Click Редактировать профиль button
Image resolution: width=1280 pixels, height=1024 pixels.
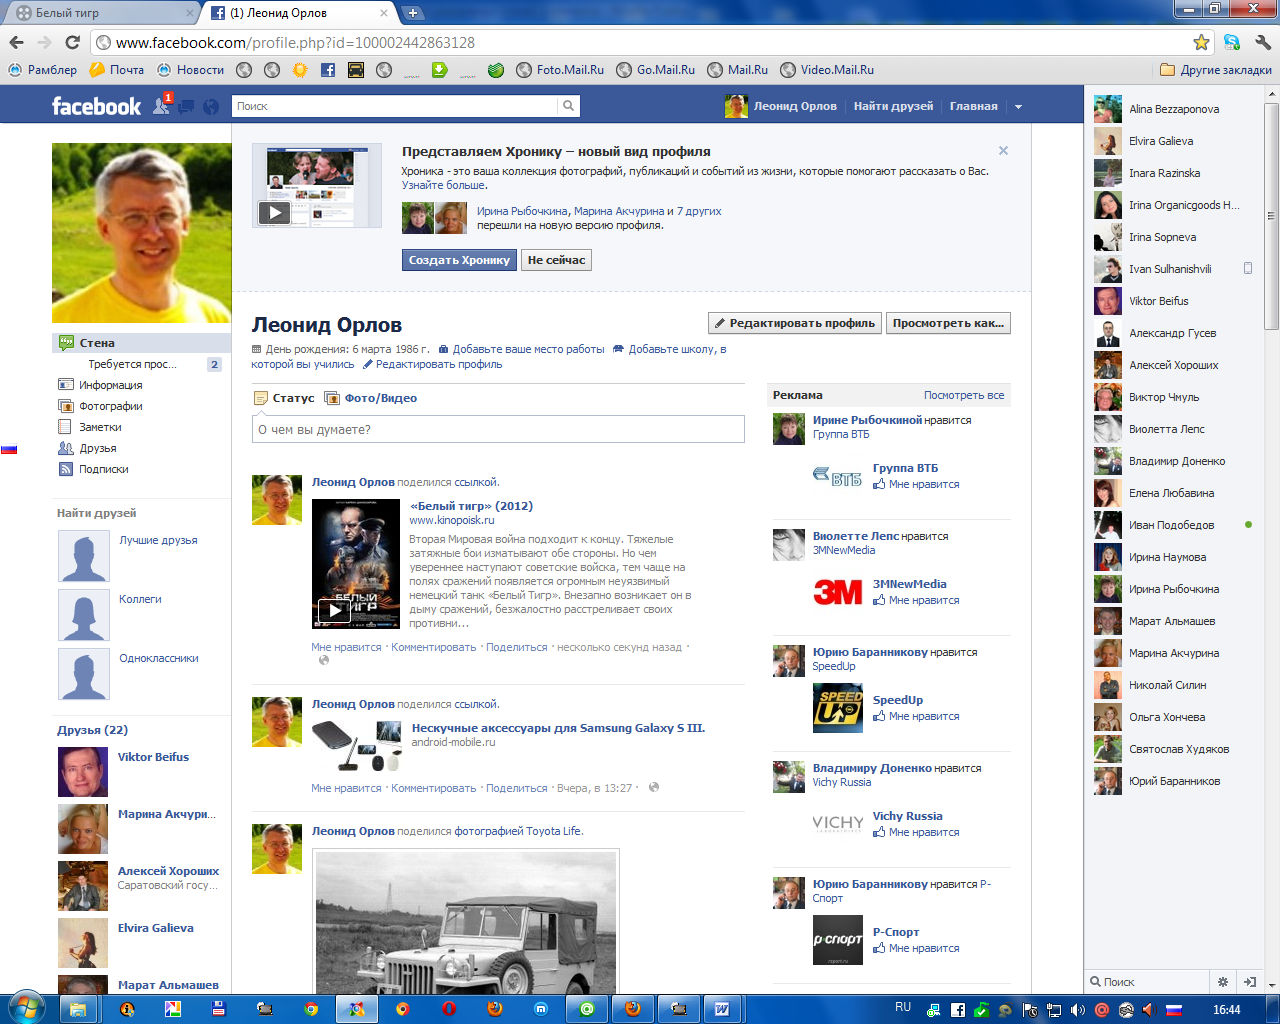click(794, 323)
